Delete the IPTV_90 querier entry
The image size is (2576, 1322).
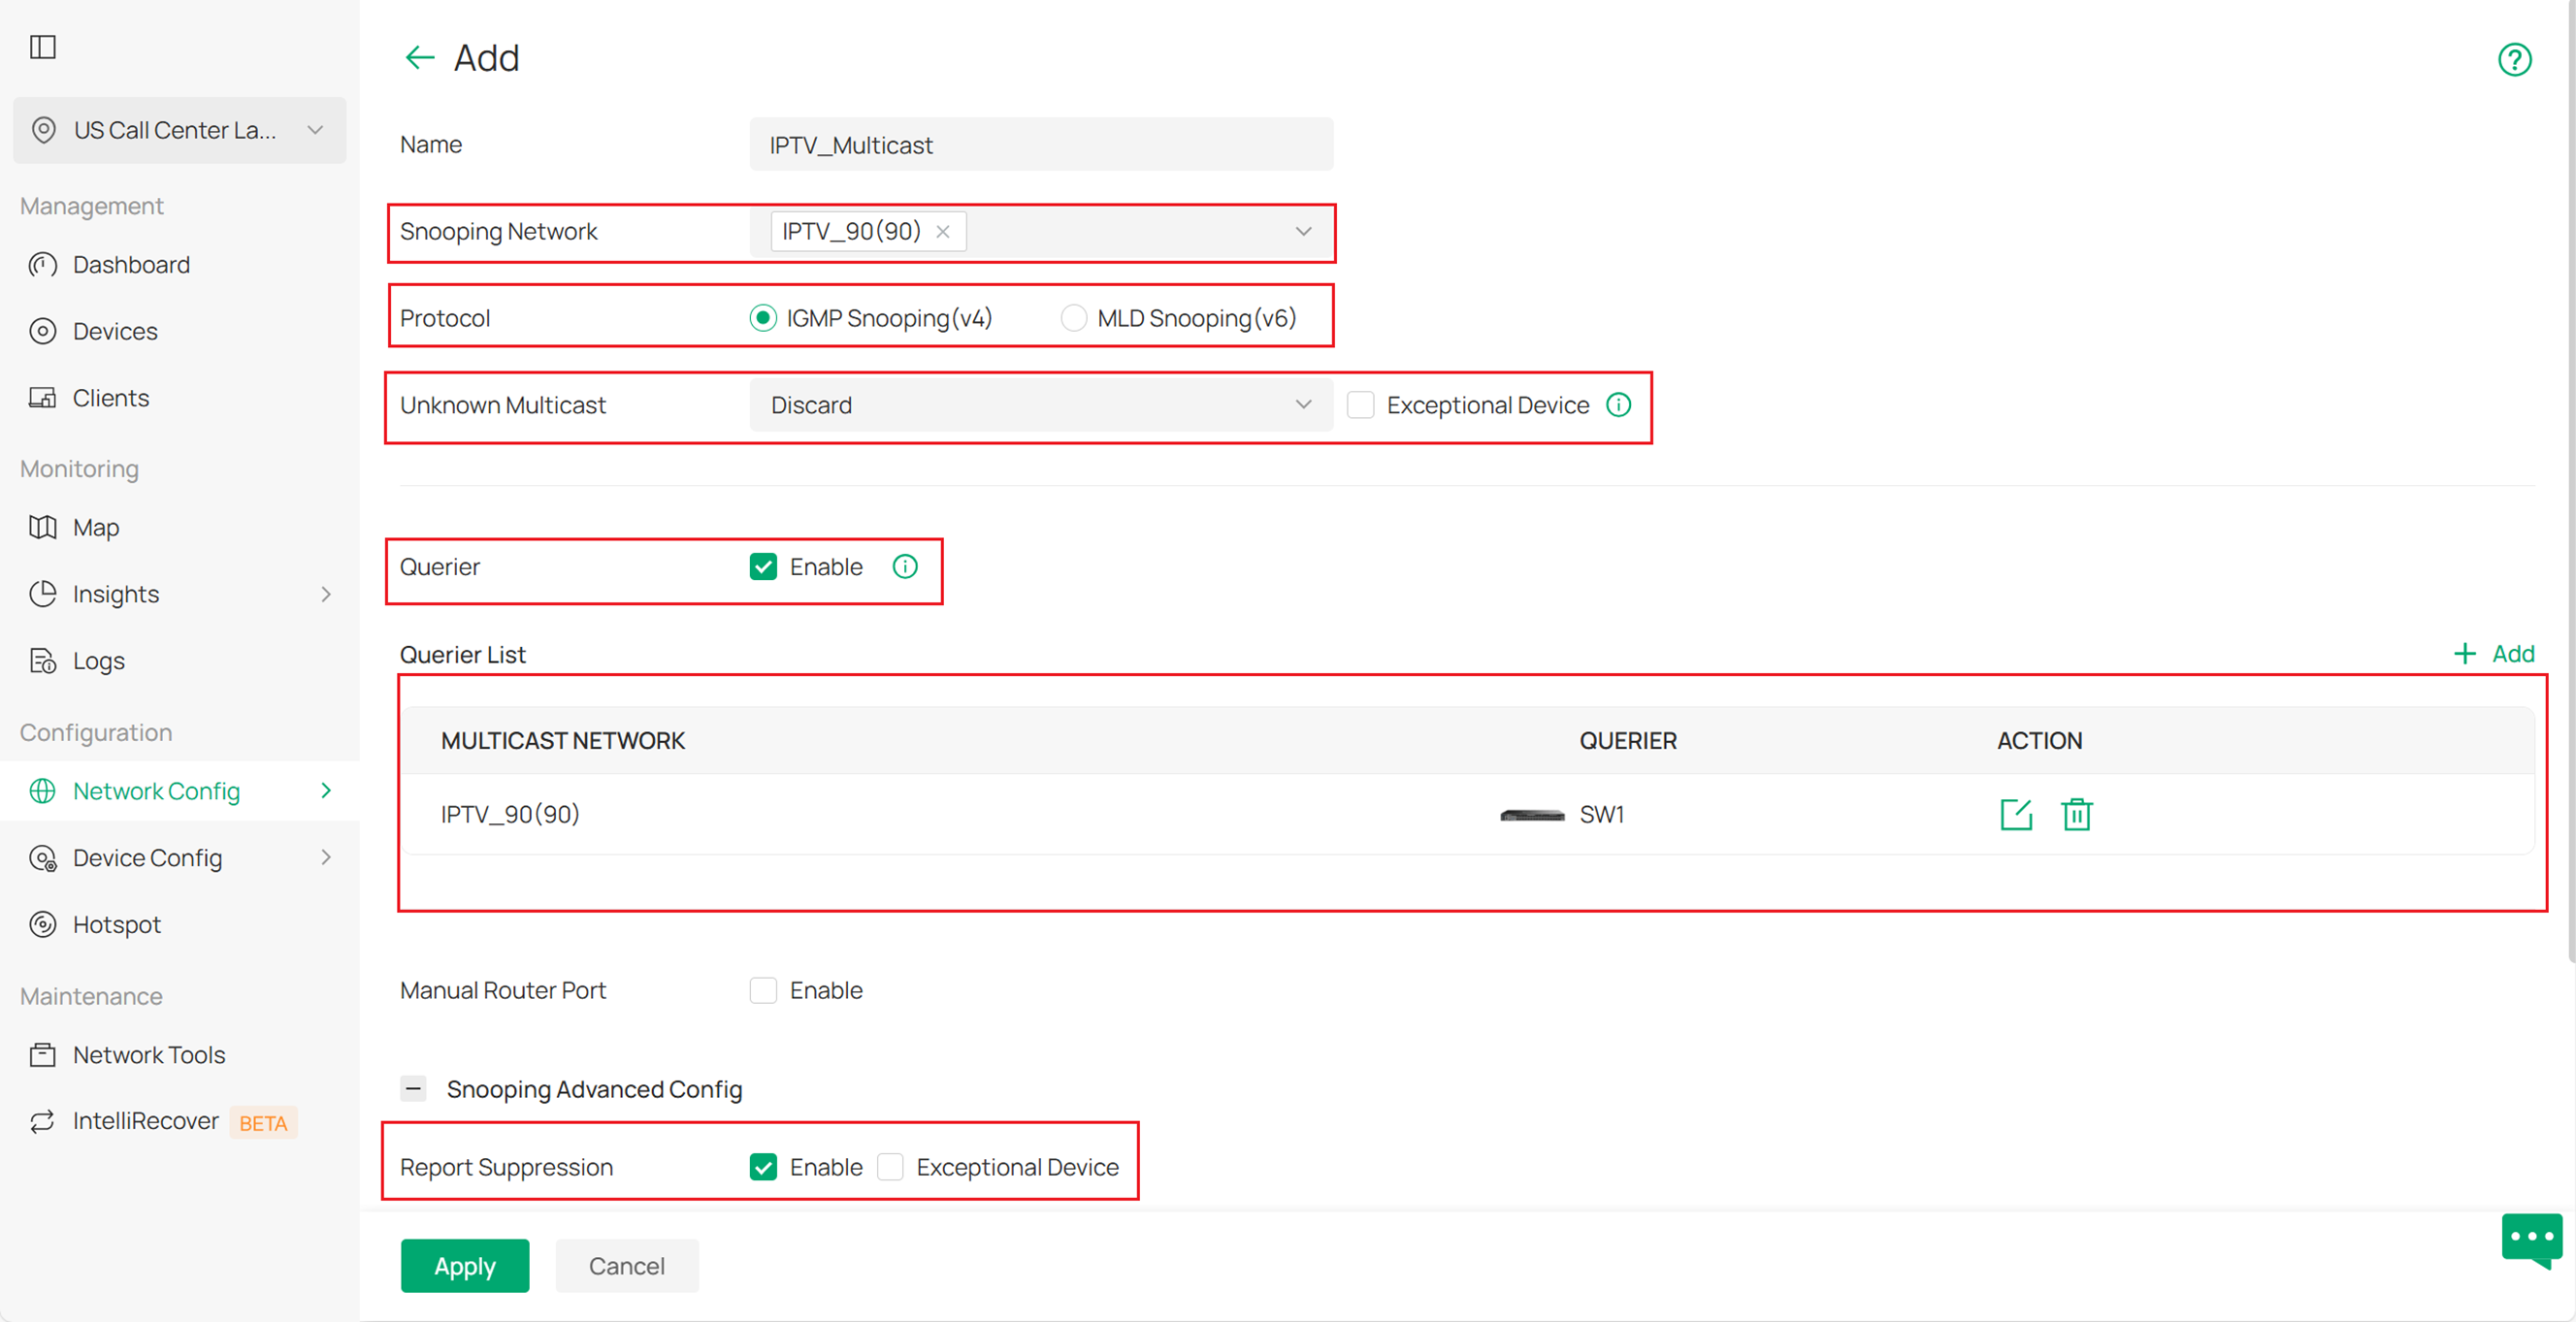coord(2077,814)
